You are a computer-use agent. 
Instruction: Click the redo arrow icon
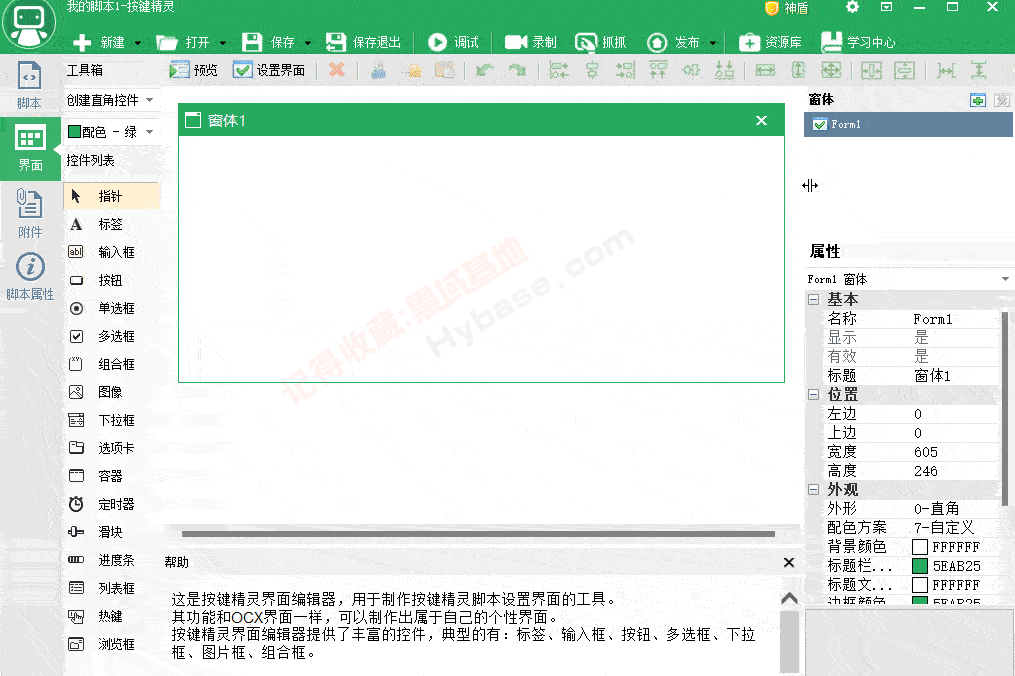point(517,70)
